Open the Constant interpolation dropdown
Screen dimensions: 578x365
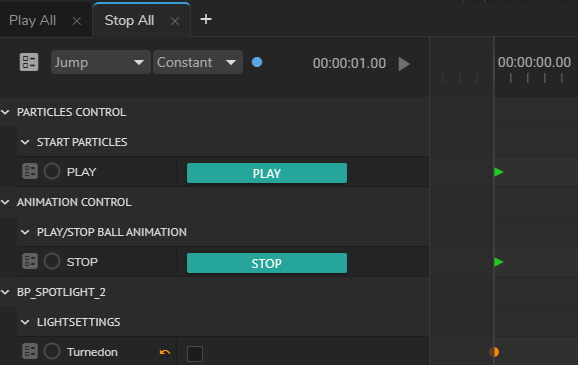click(198, 62)
